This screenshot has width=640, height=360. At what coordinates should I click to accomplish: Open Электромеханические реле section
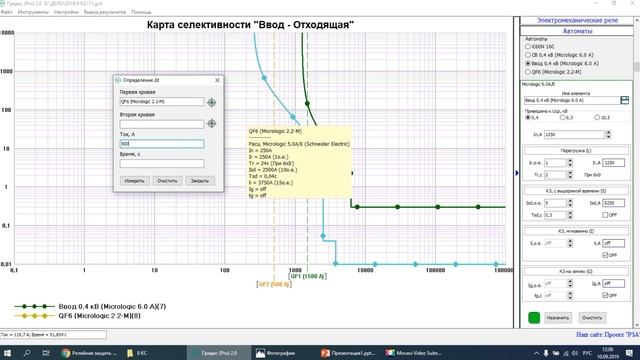577,20
